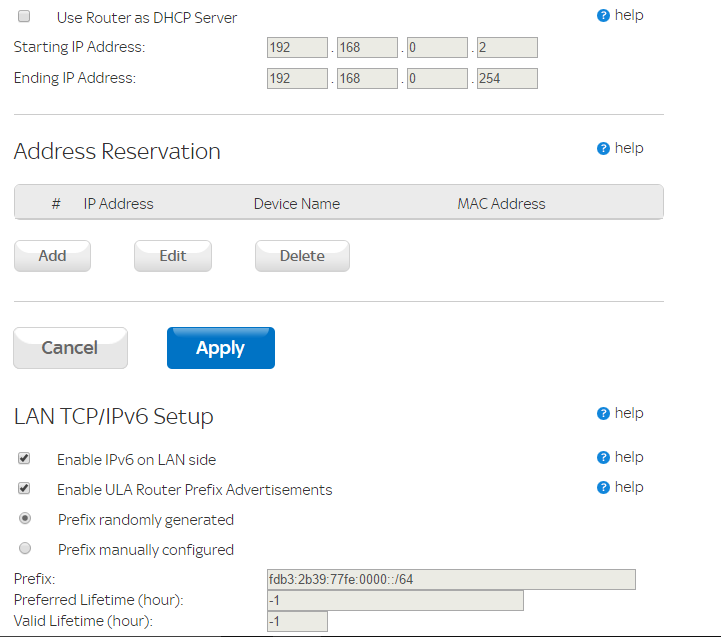Click Ending IP second octet field 168
Image resolution: width=721 pixels, height=637 pixels.
tap(367, 78)
